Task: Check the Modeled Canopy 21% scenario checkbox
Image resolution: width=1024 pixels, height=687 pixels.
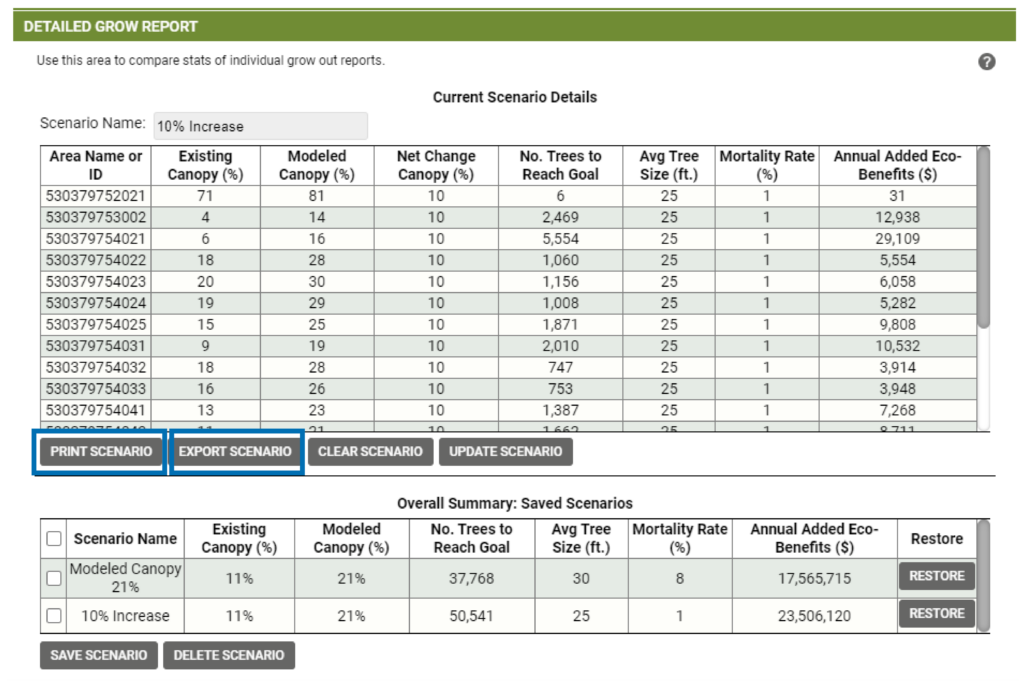Action: click(x=54, y=578)
